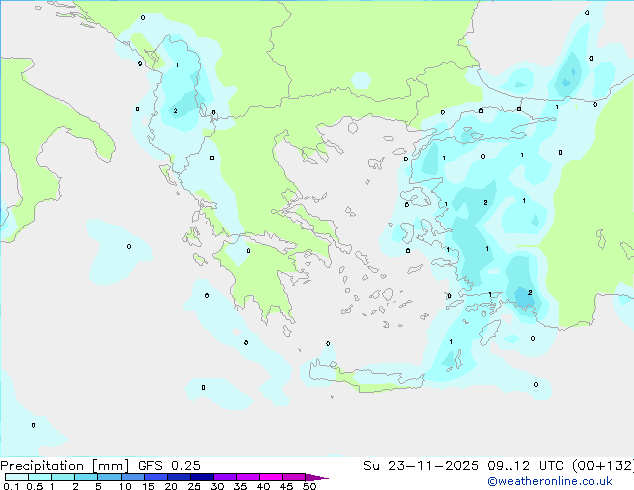The height and width of the screenshot is (490, 634).
Task: Click the '0.5' legend scale label
Action: pos(34,486)
